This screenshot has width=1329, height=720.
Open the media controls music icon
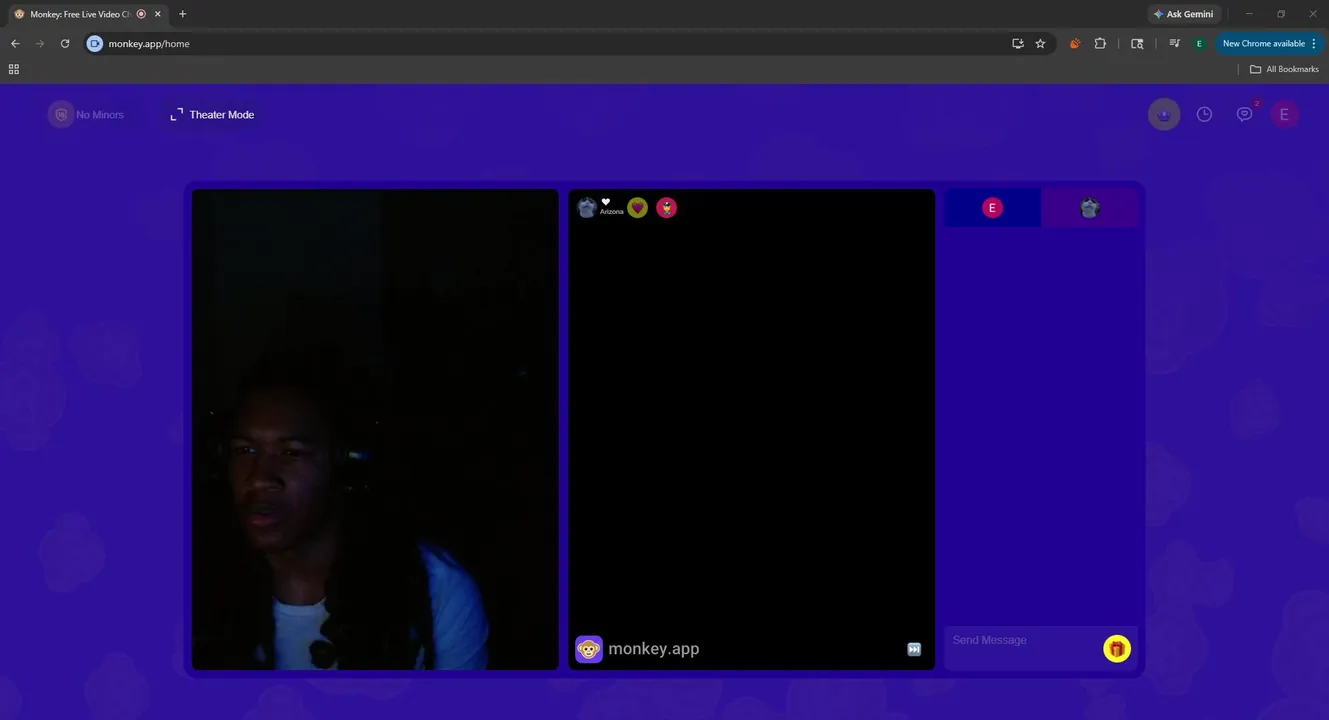[1174, 44]
